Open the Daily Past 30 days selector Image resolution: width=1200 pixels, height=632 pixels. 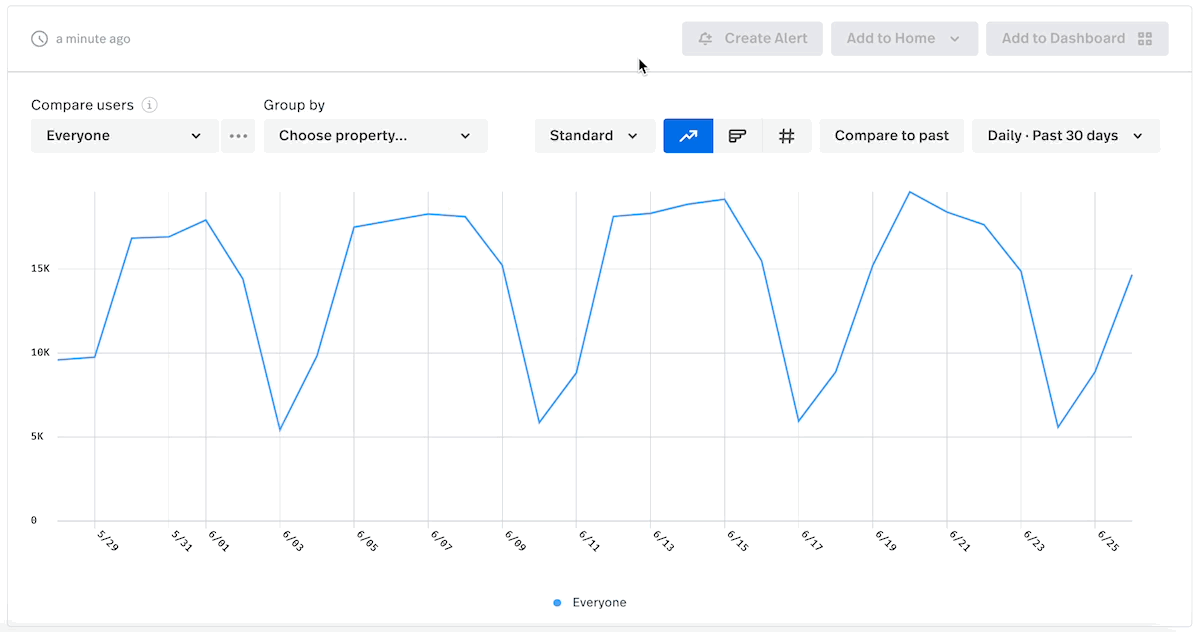[x=1066, y=136]
